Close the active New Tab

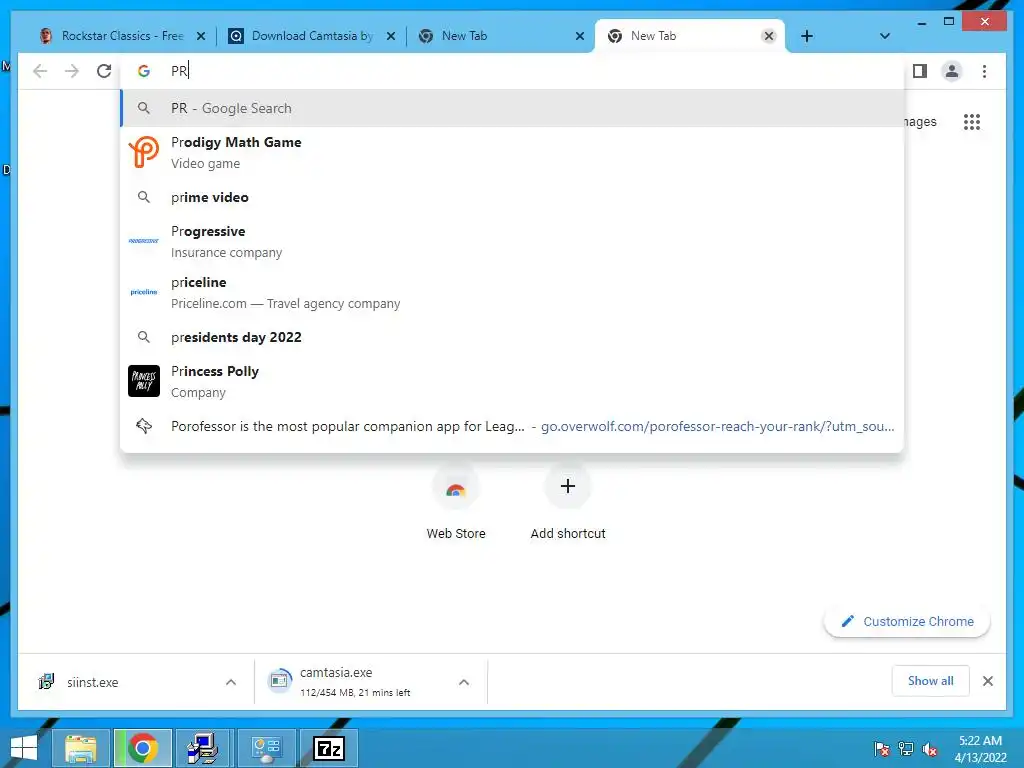point(769,36)
